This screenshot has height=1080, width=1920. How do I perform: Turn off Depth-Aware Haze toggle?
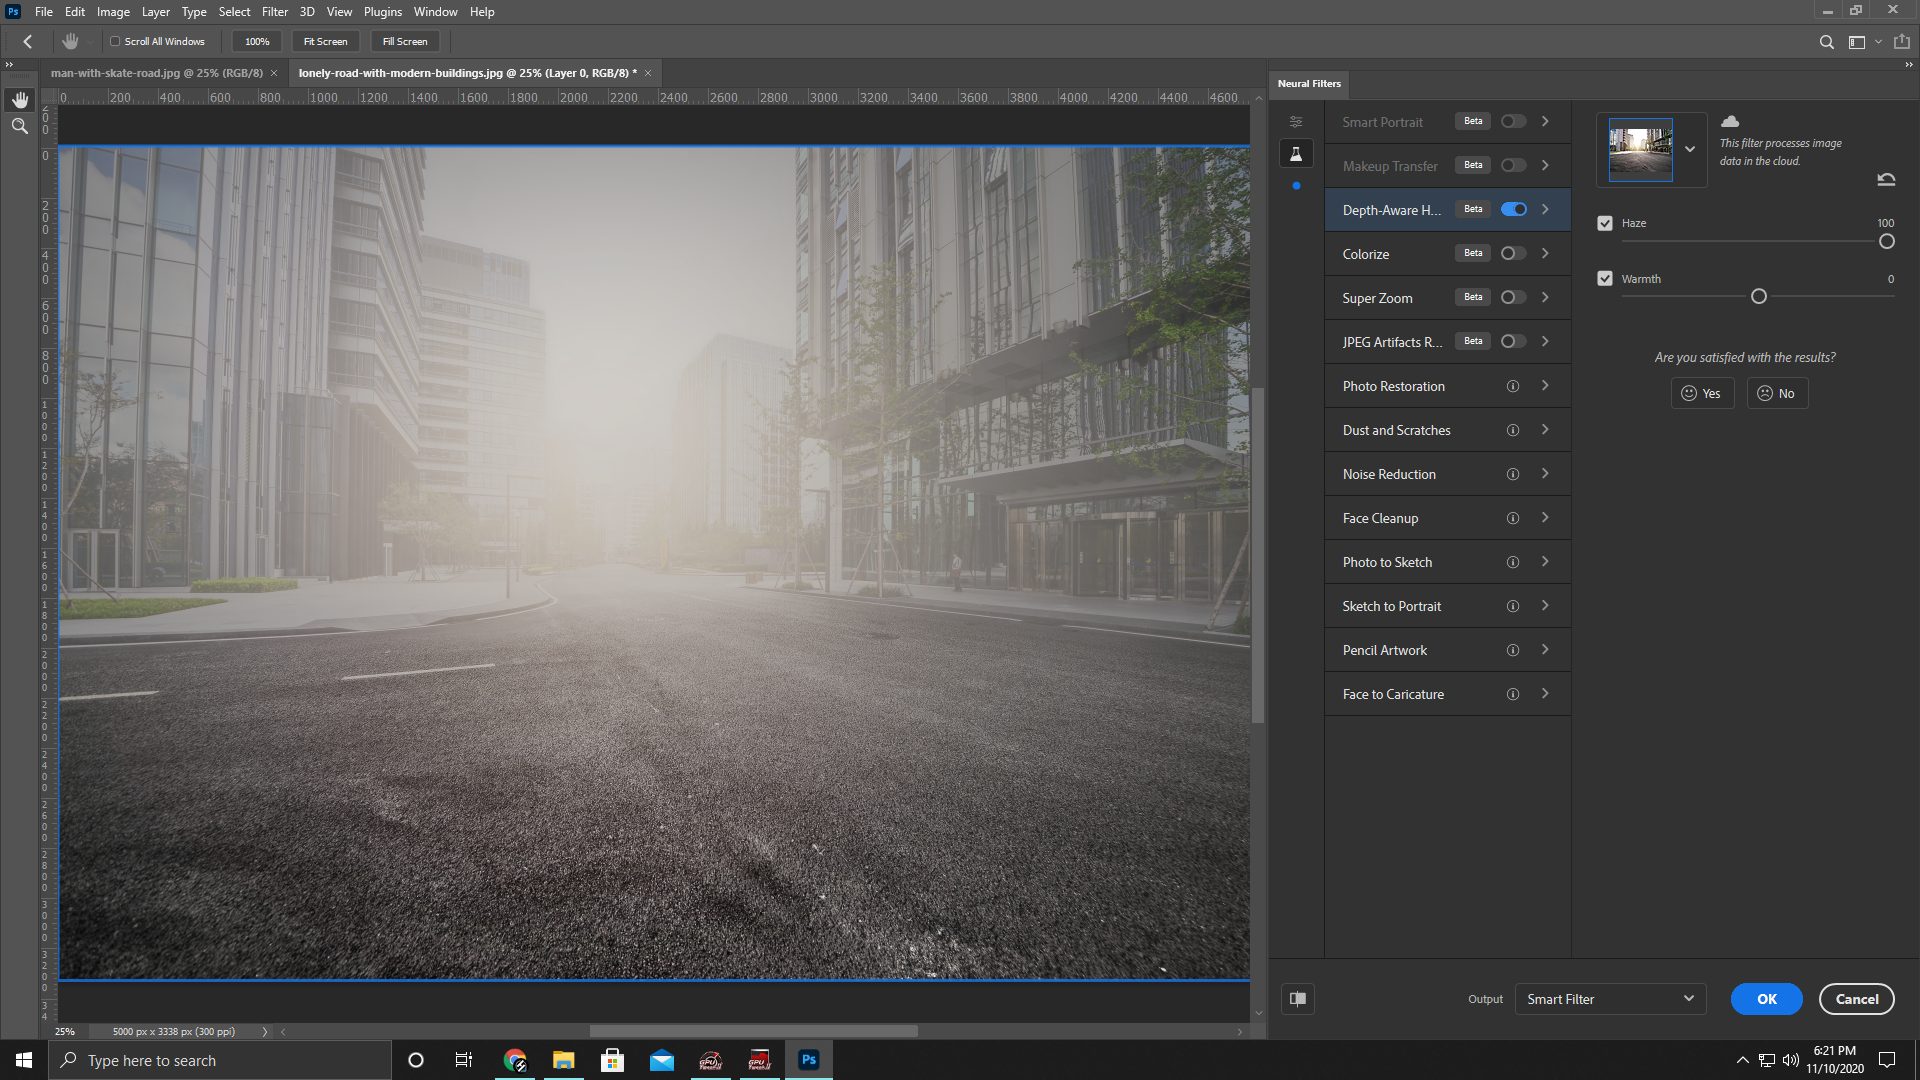pos(1513,209)
